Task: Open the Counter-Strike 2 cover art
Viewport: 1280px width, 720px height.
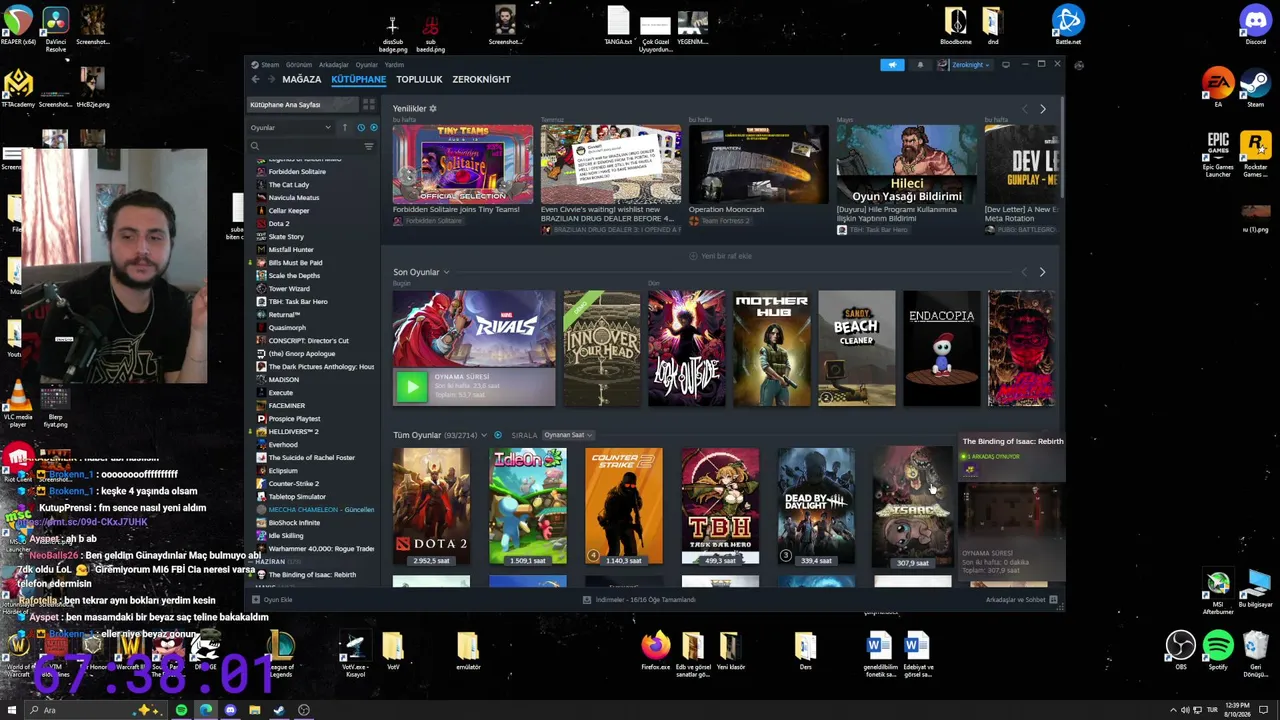Action: pos(623,506)
